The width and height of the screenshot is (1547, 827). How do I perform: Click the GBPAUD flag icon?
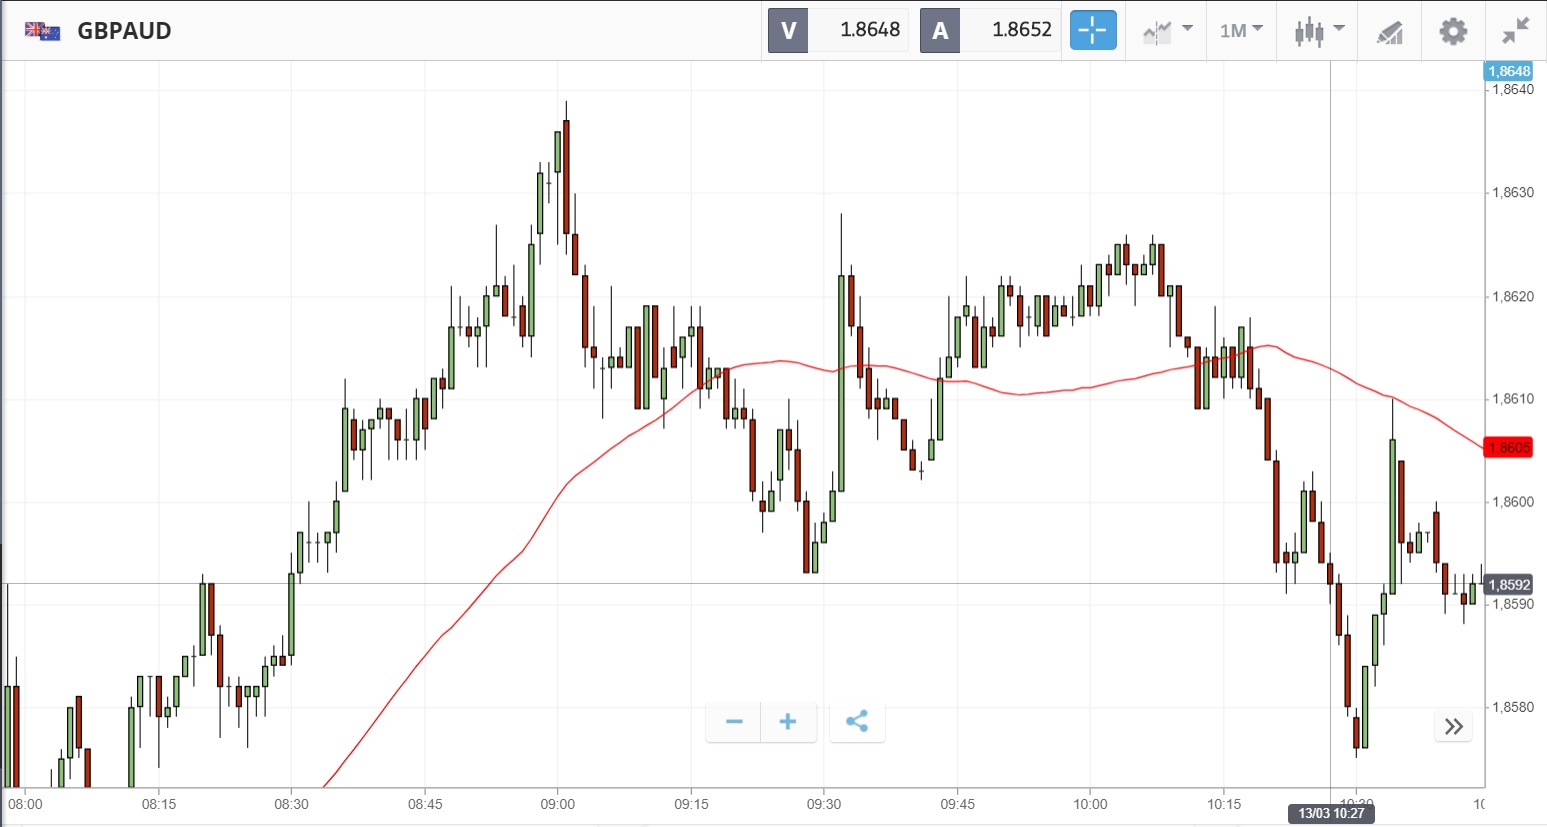pos(42,31)
